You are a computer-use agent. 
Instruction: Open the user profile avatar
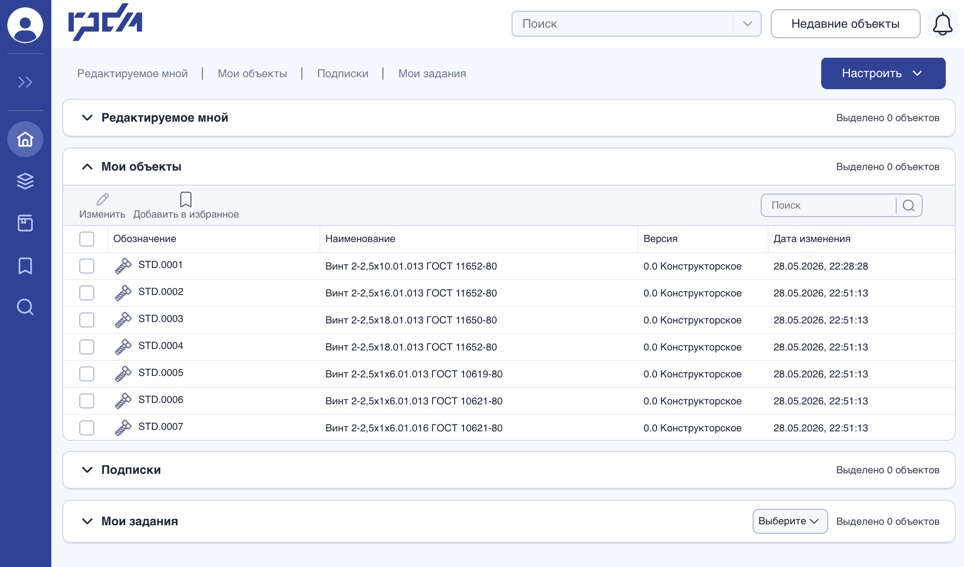coord(25,25)
